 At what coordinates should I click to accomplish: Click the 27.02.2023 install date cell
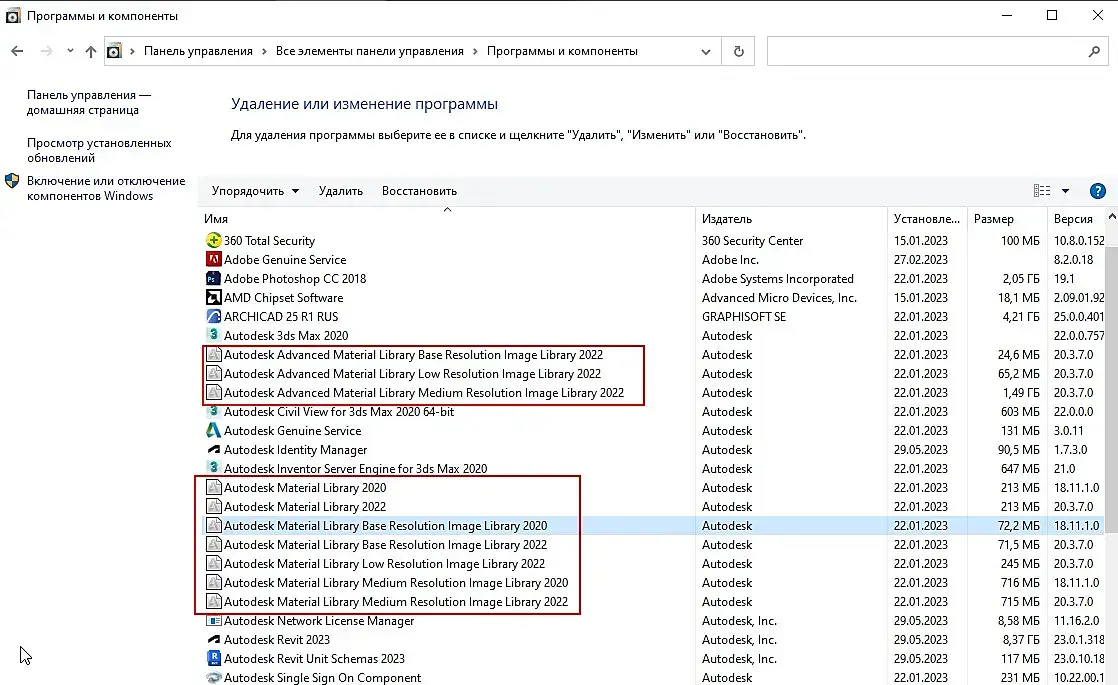click(920, 259)
